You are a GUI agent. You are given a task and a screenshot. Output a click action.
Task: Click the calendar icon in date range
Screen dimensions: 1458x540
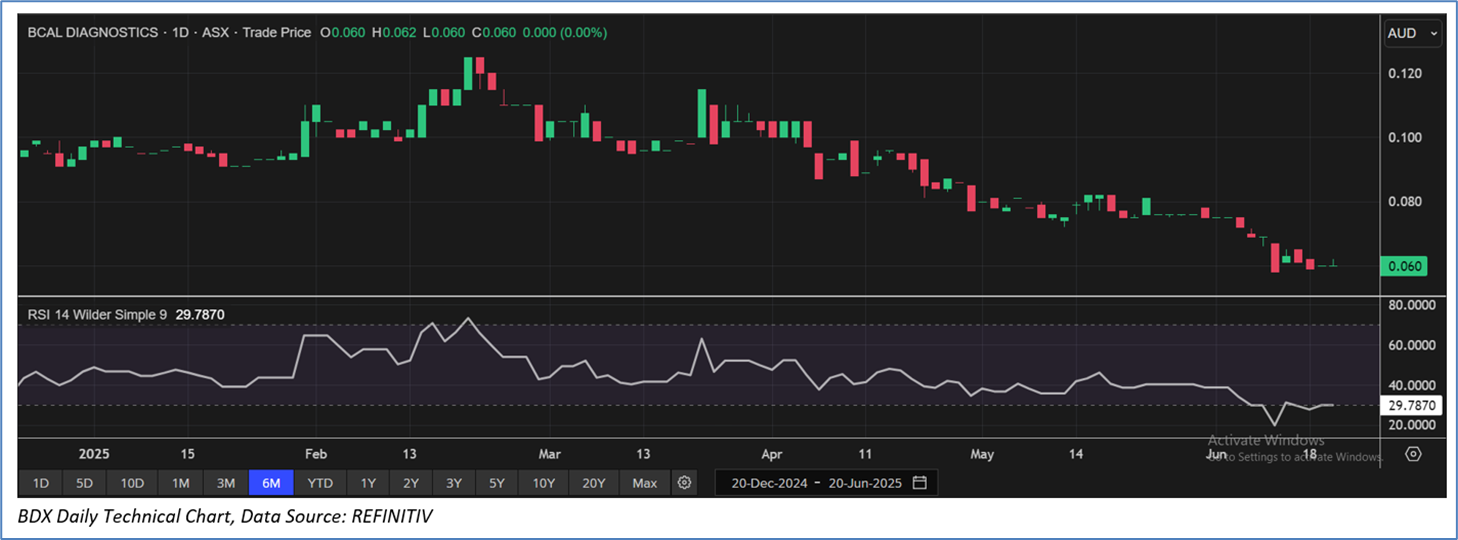click(919, 483)
